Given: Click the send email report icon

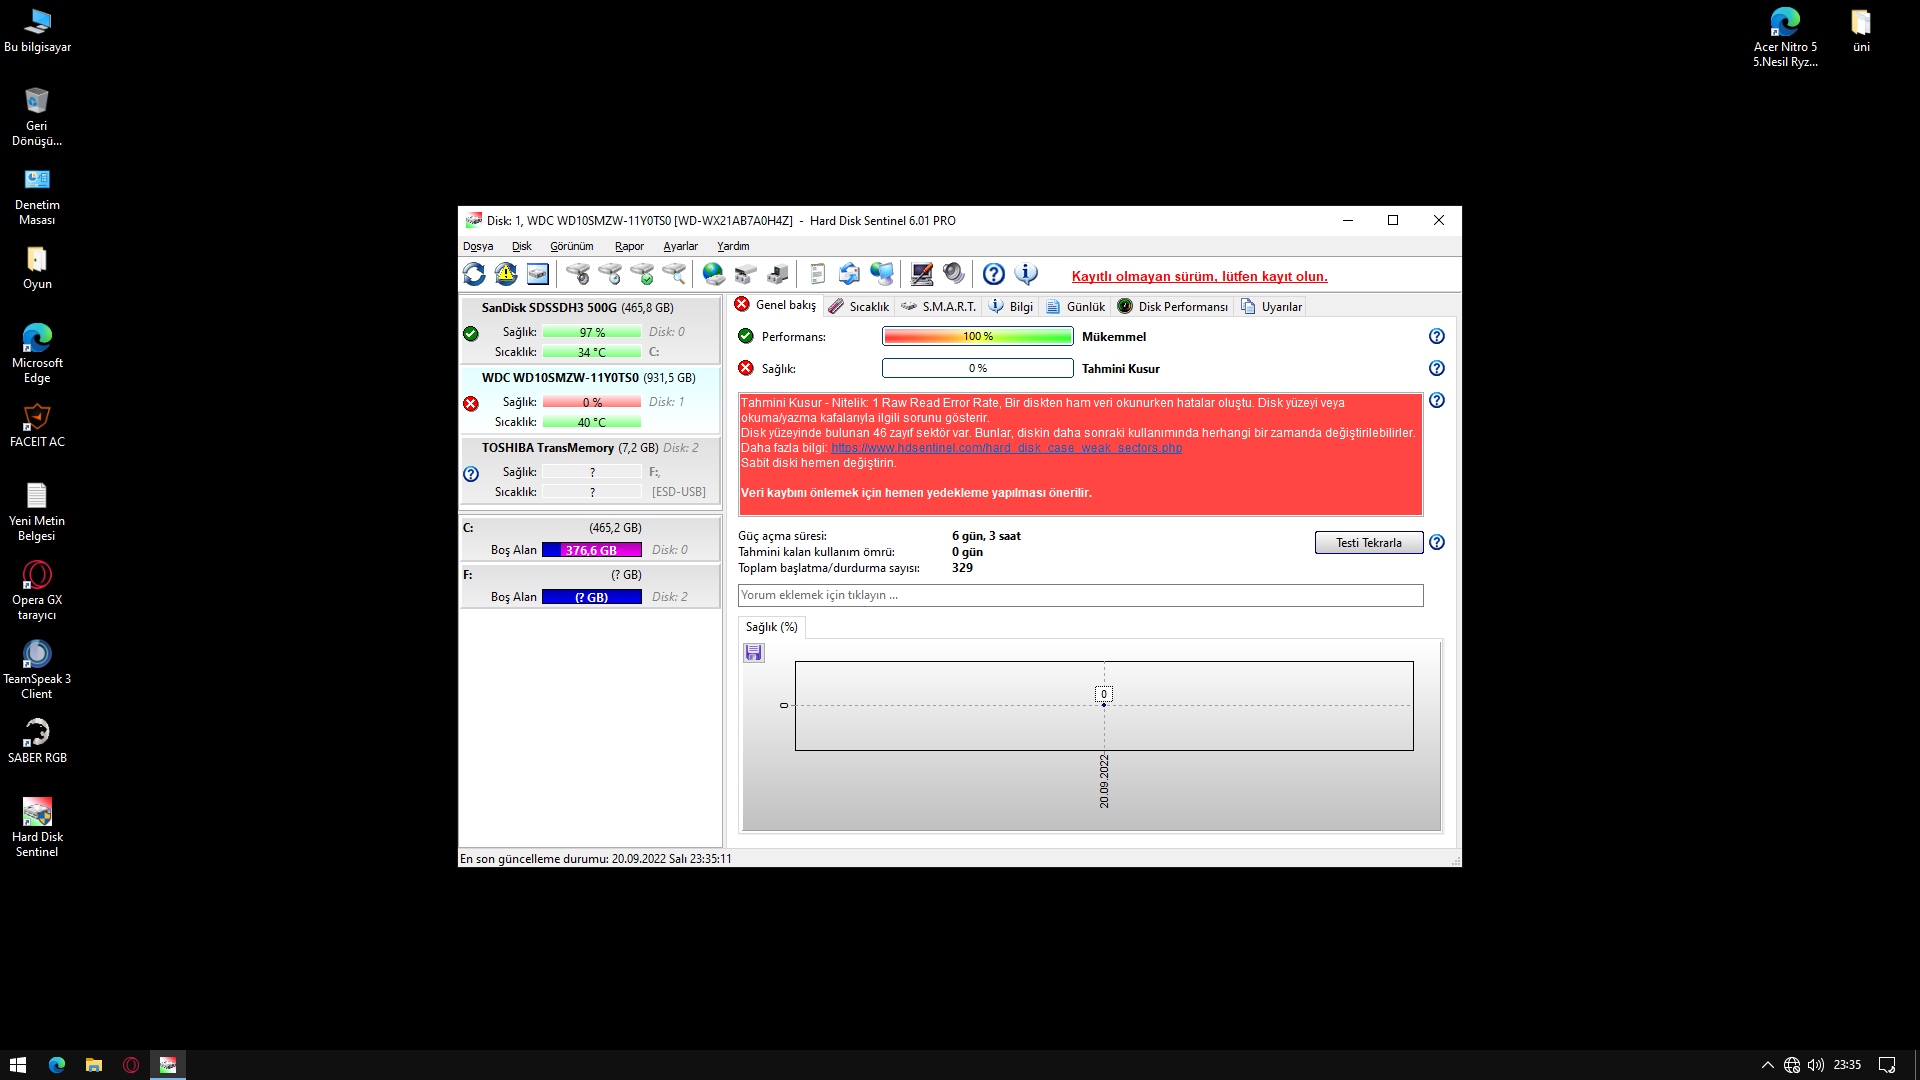Looking at the screenshot, I should coord(849,274).
